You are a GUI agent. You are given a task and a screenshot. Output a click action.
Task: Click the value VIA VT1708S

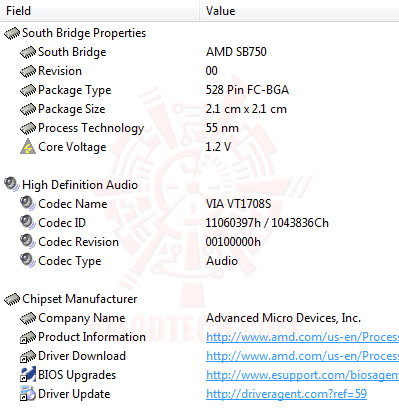239,204
